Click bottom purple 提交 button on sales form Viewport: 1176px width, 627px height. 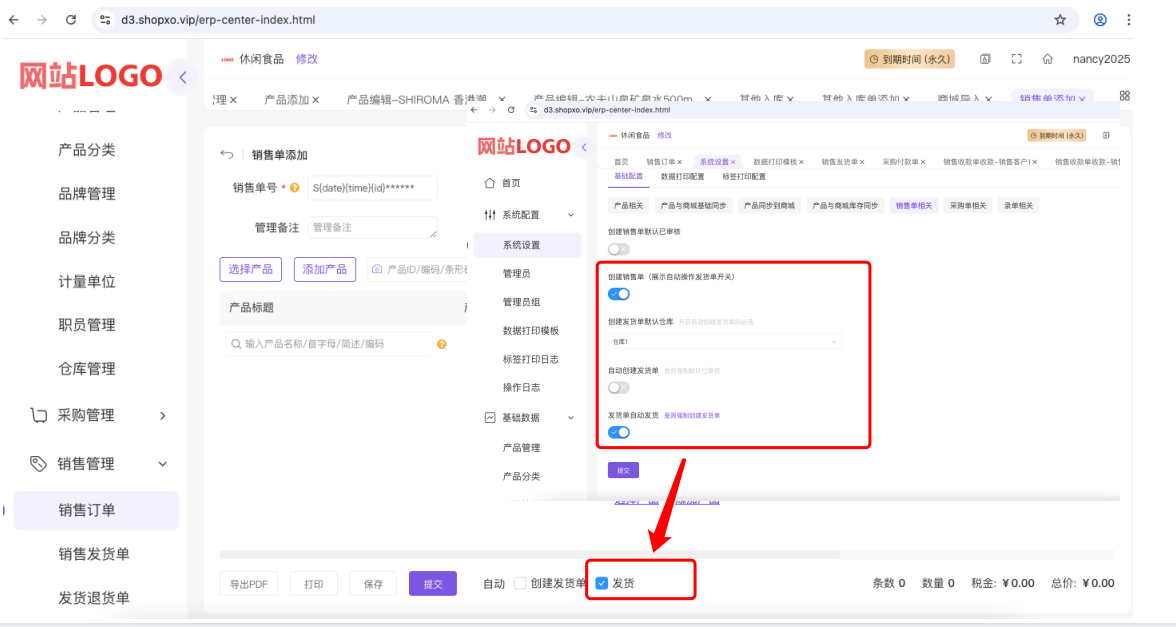coord(433,584)
